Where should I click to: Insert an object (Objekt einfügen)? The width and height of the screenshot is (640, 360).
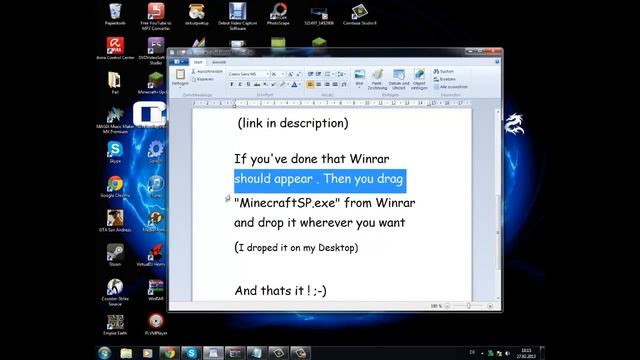pyautogui.click(x=419, y=79)
